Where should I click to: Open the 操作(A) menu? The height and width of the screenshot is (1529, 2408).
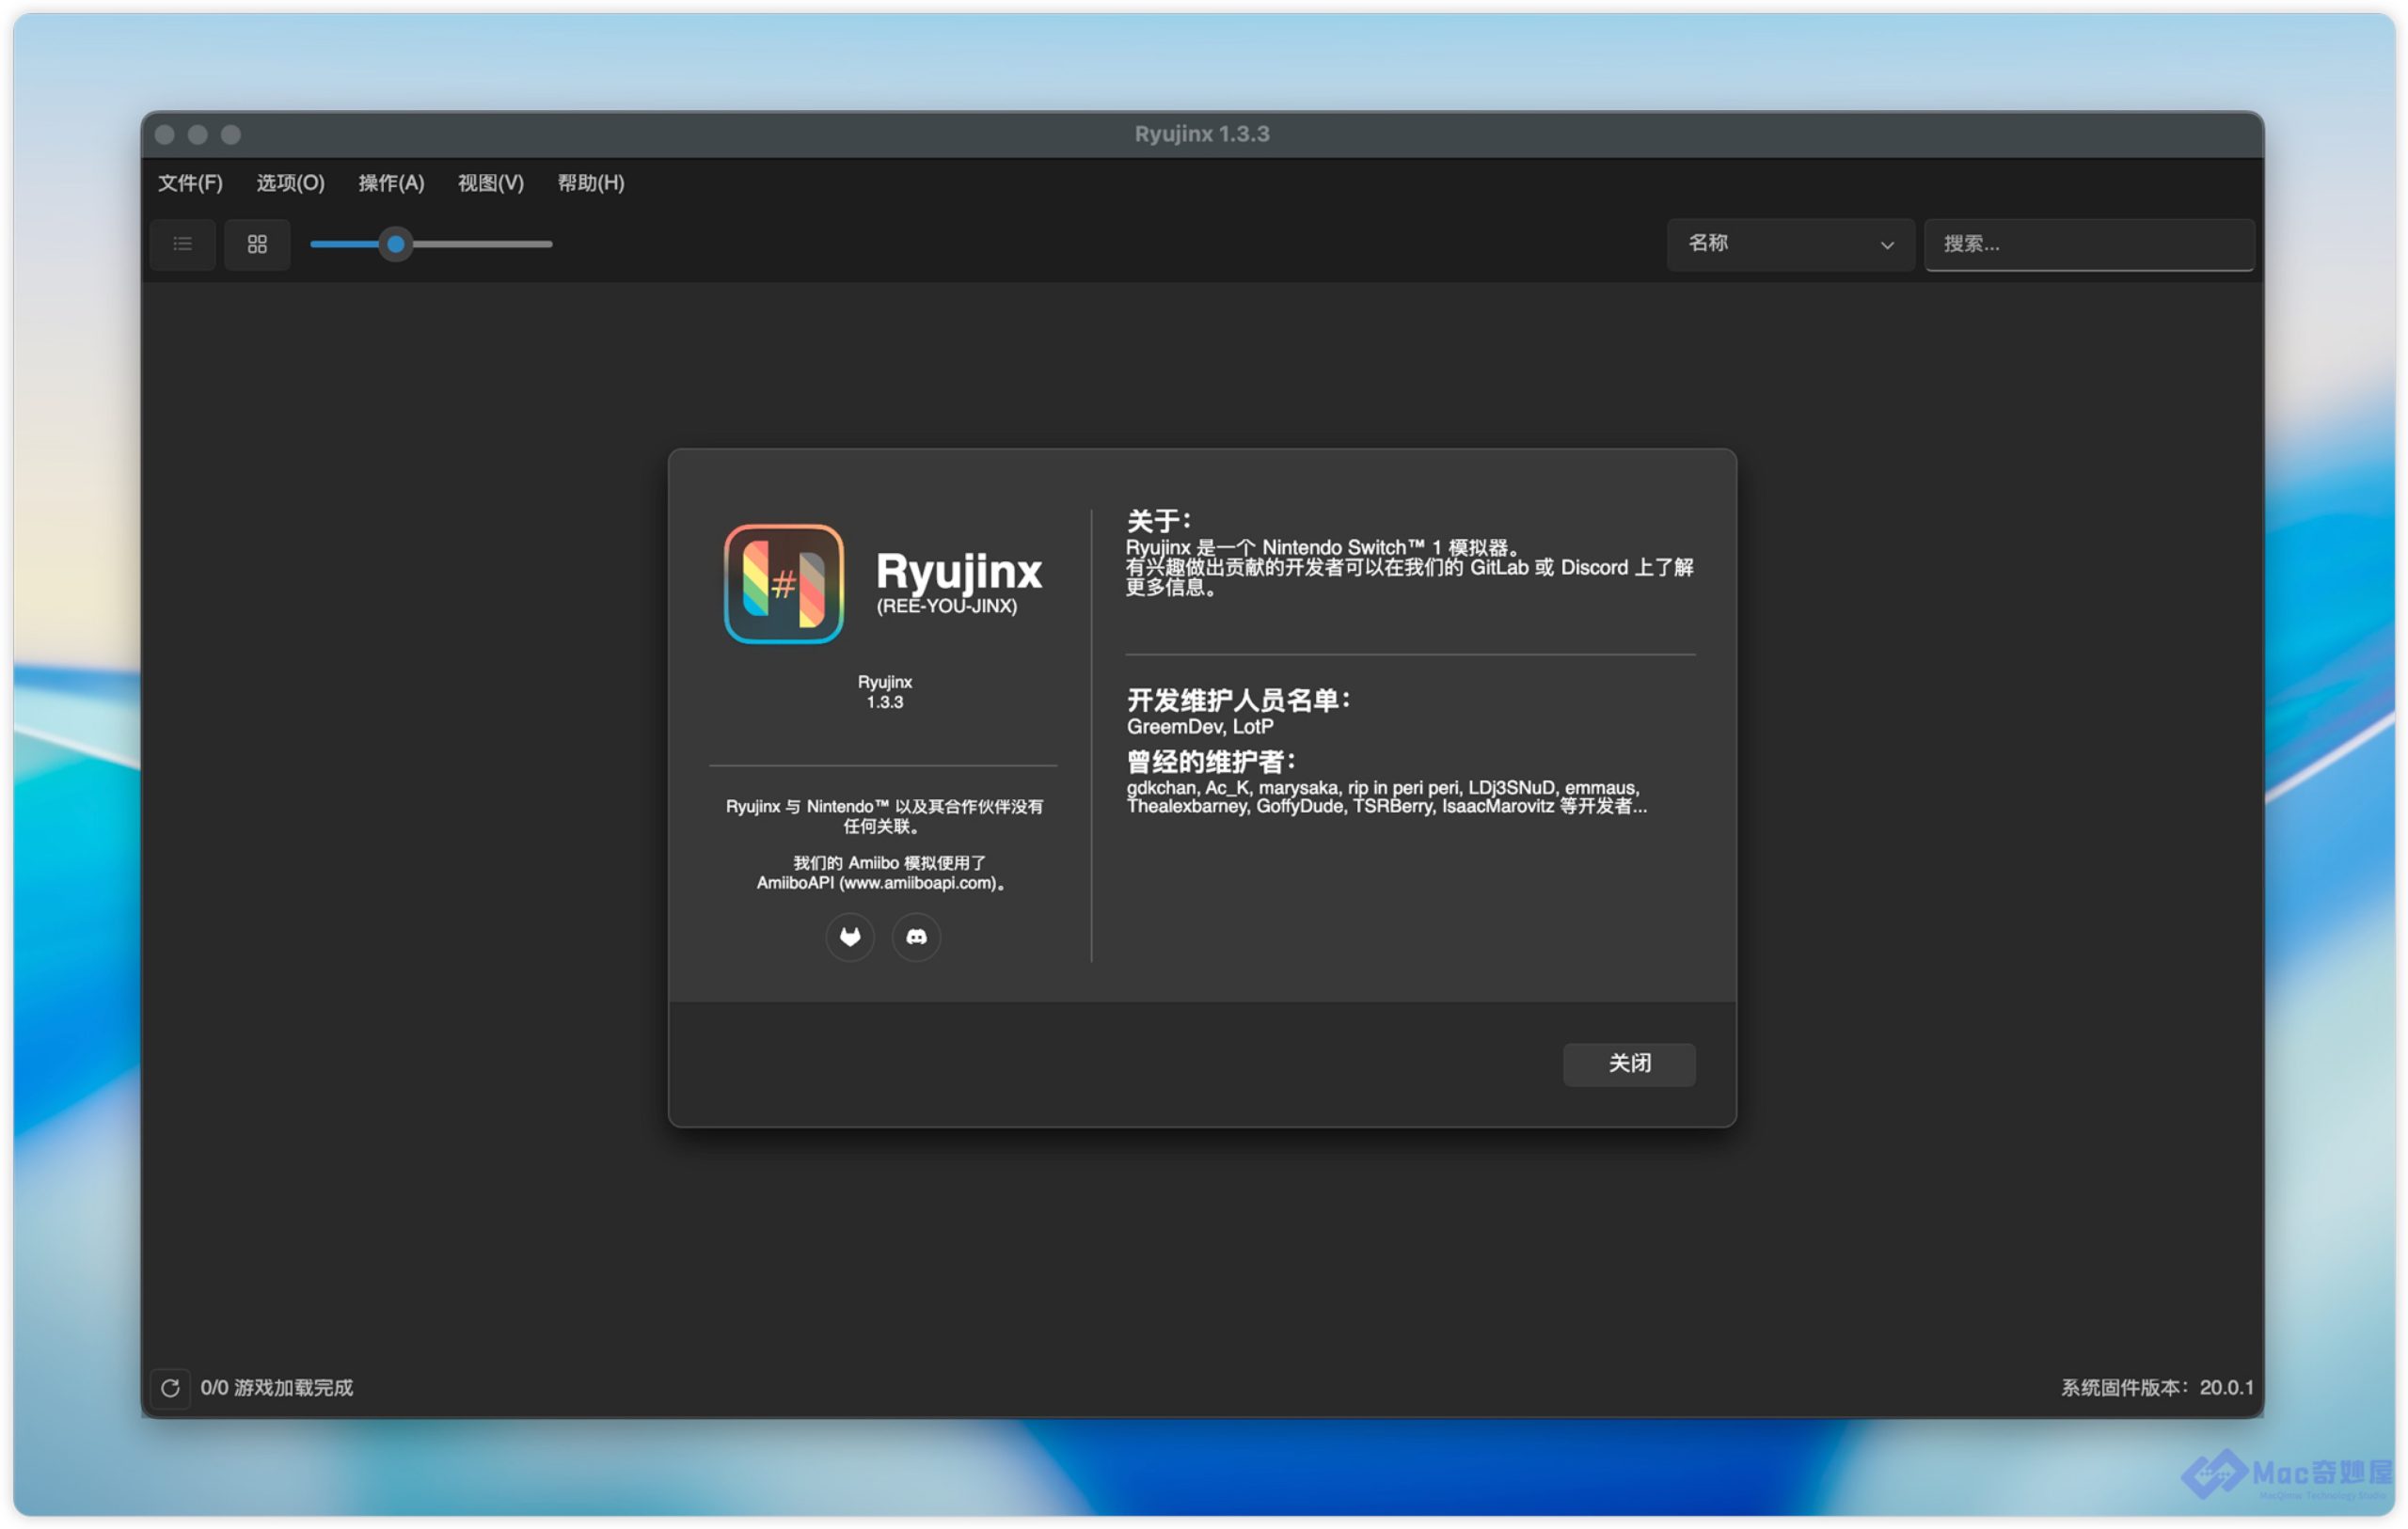[x=391, y=183]
